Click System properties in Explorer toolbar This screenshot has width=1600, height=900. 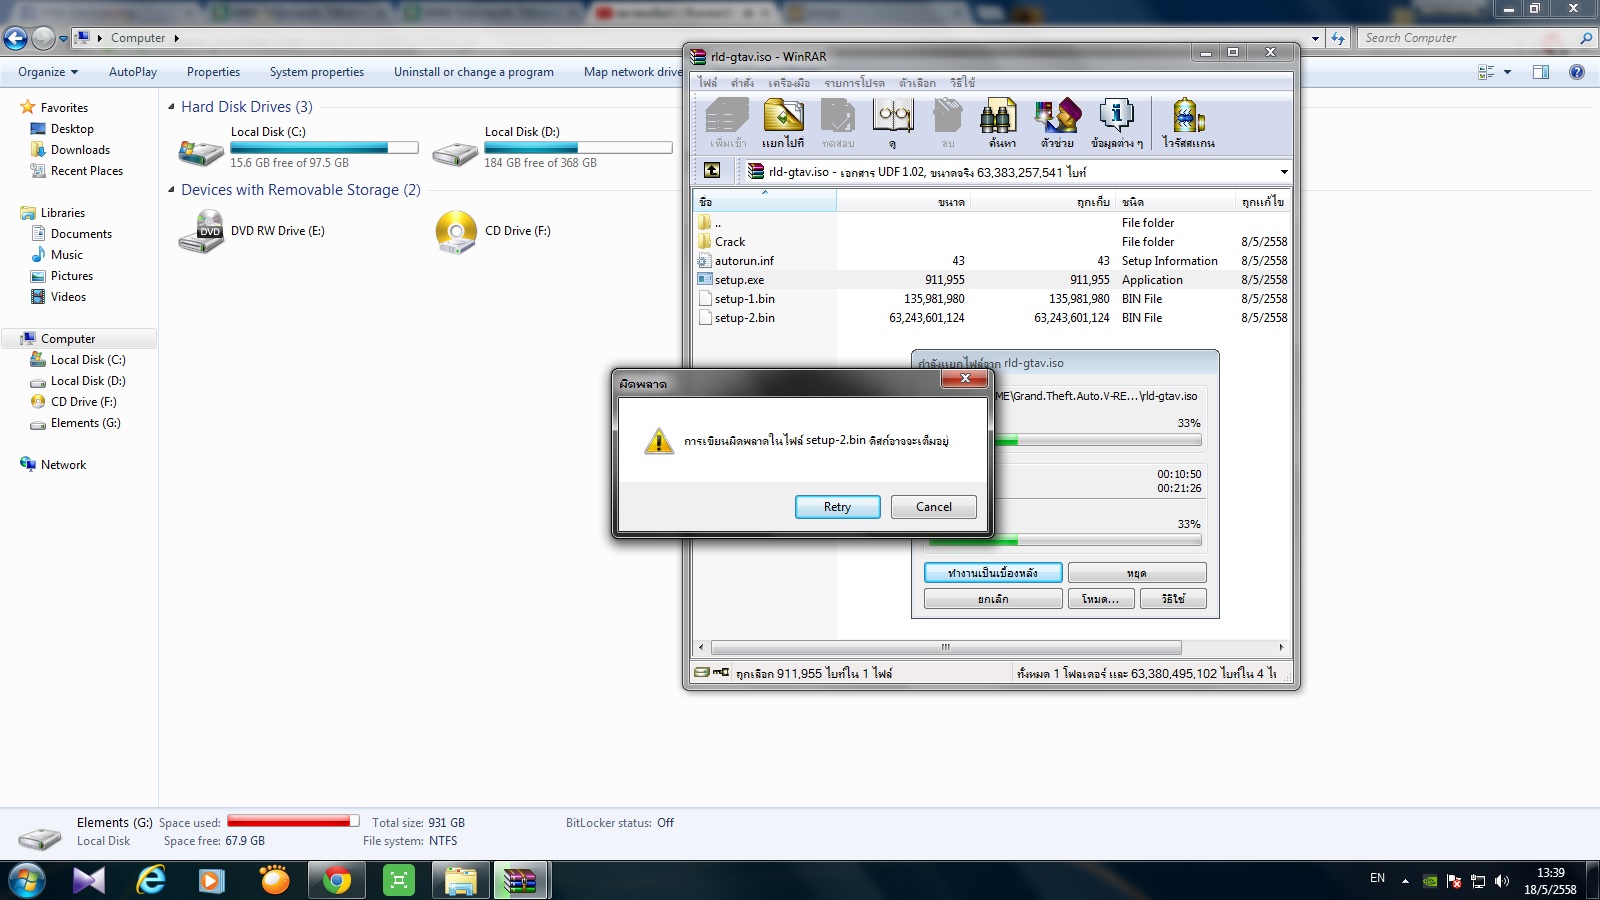tap(317, 72)
